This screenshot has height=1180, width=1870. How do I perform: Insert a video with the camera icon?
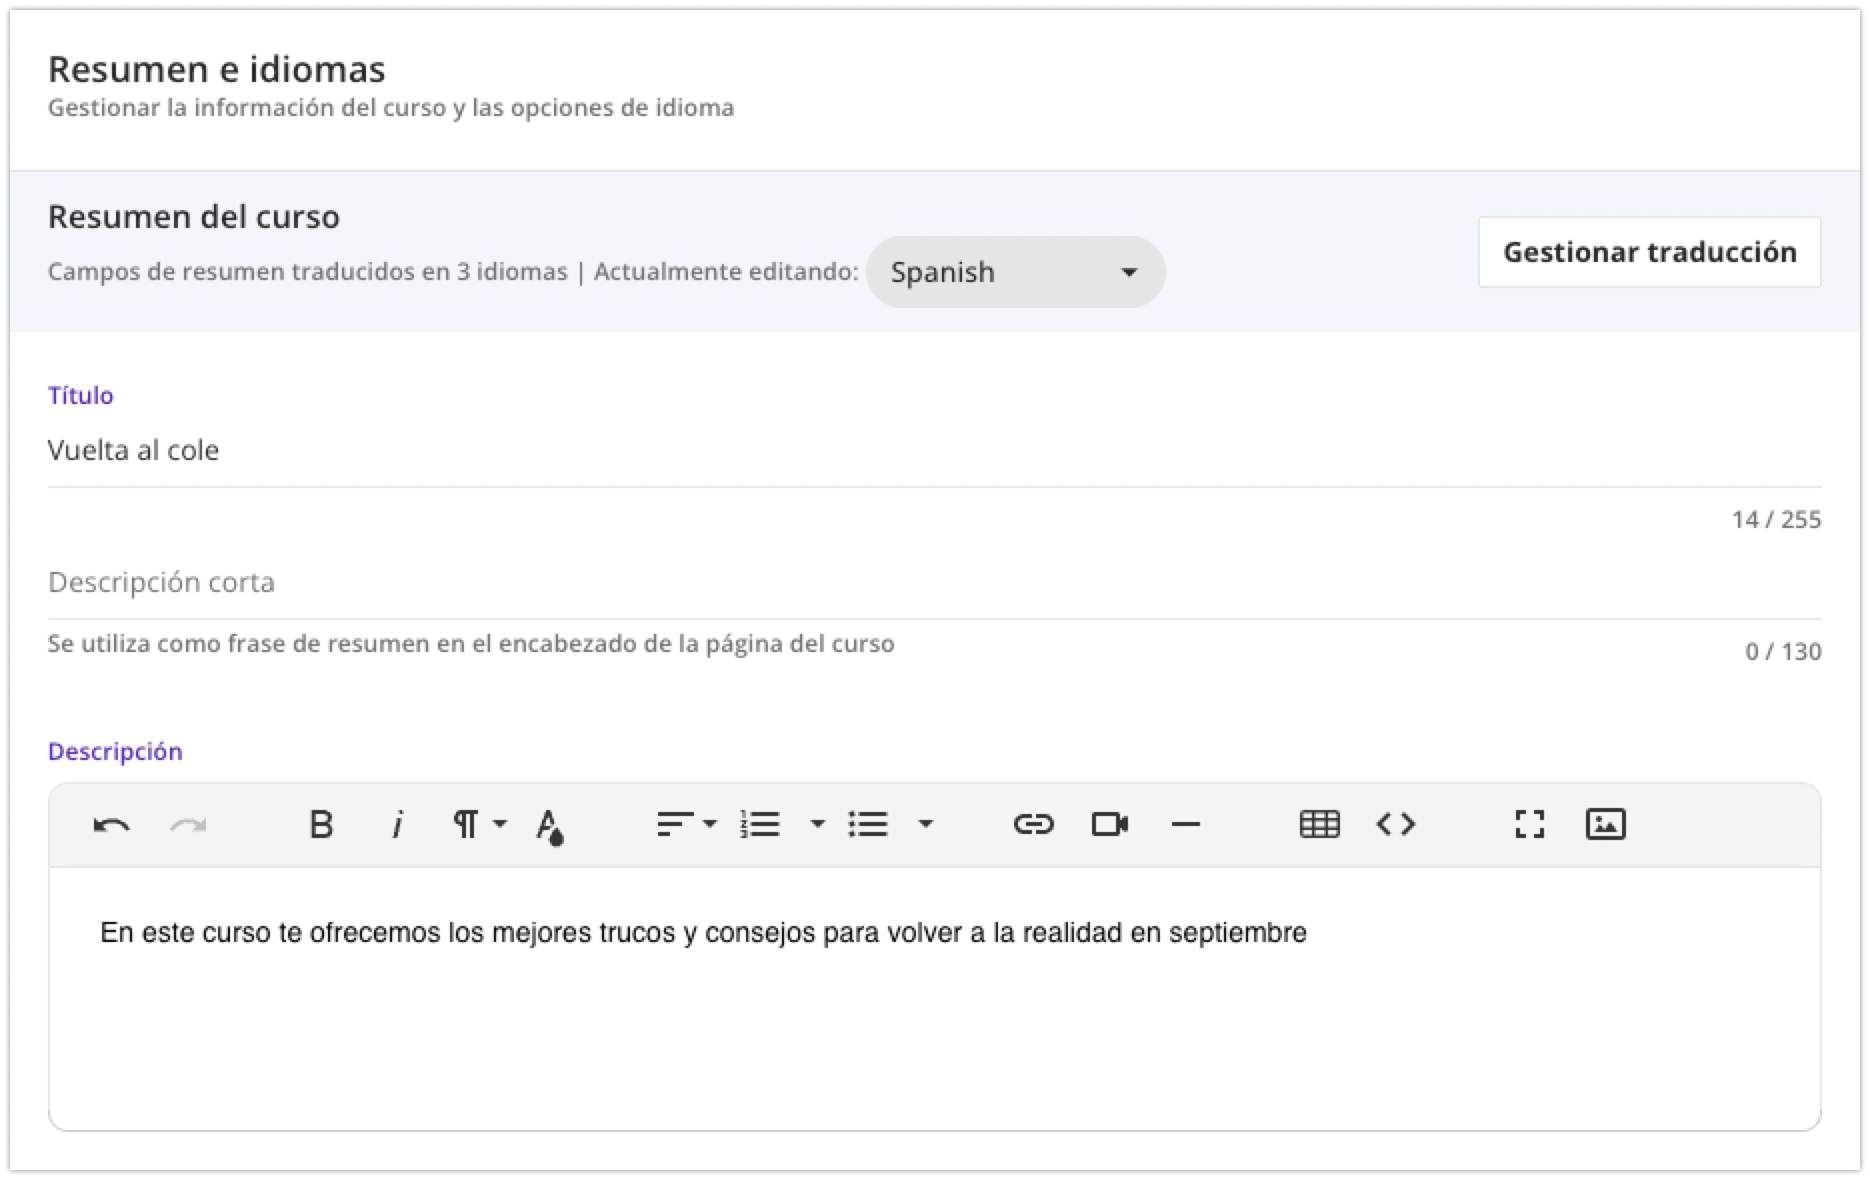tap(1109, 825)
